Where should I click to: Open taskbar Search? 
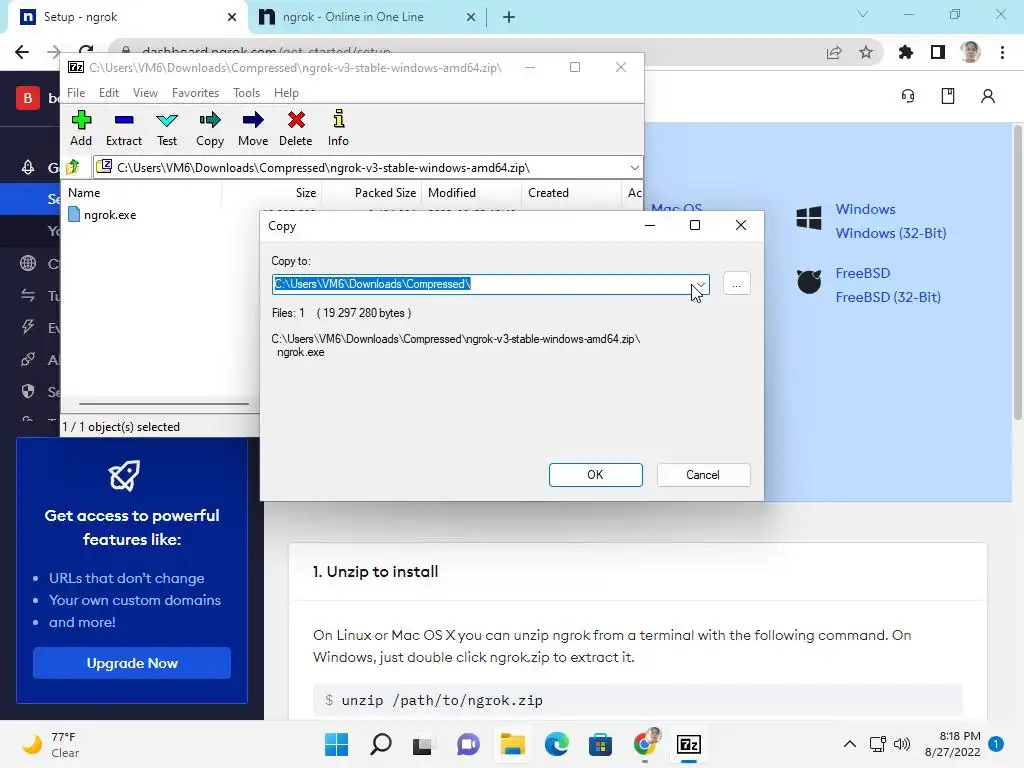(381, 744)
